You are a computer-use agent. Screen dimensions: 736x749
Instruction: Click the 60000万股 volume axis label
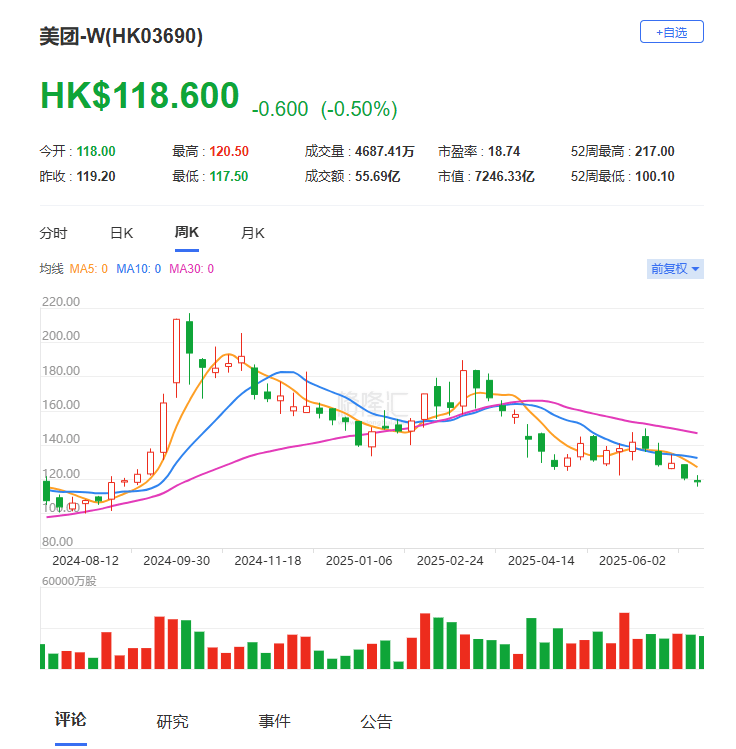pyautogui.click(x=69, y=581)
